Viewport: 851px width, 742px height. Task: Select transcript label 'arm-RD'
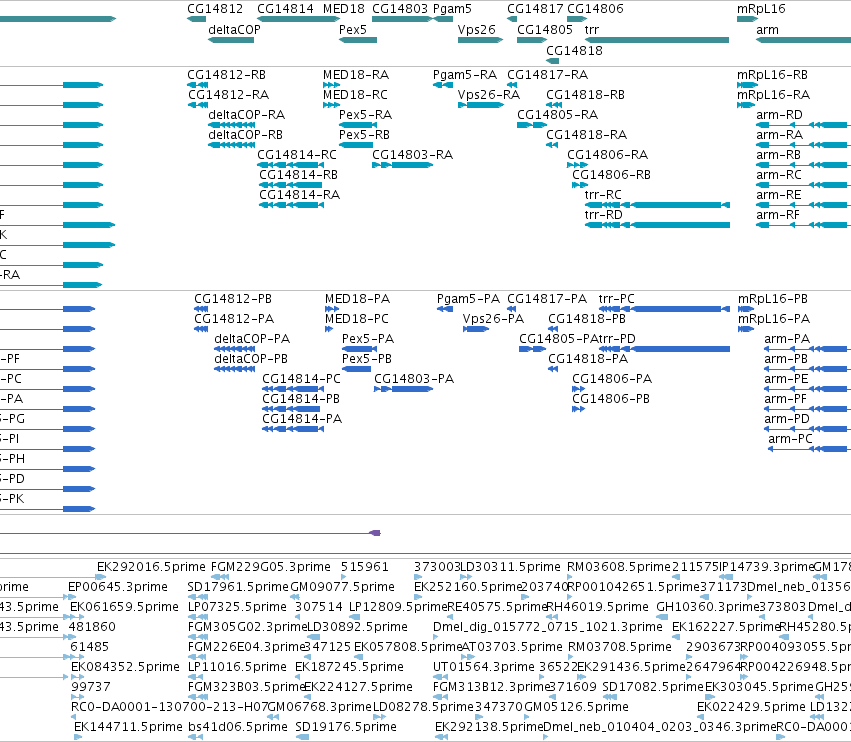779,115
